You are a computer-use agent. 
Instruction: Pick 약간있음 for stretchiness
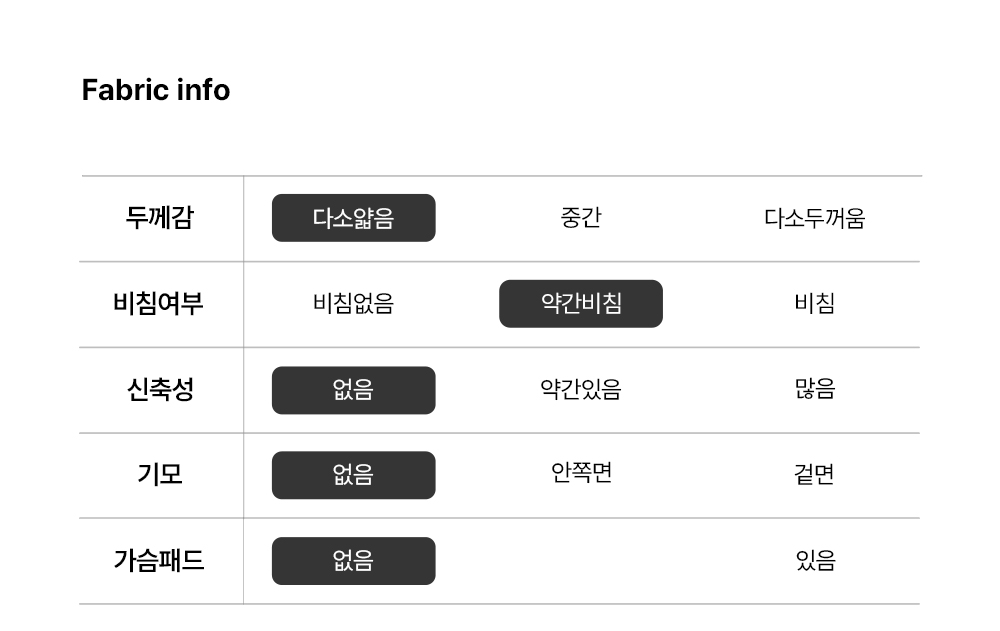click(x=581, y=390)
